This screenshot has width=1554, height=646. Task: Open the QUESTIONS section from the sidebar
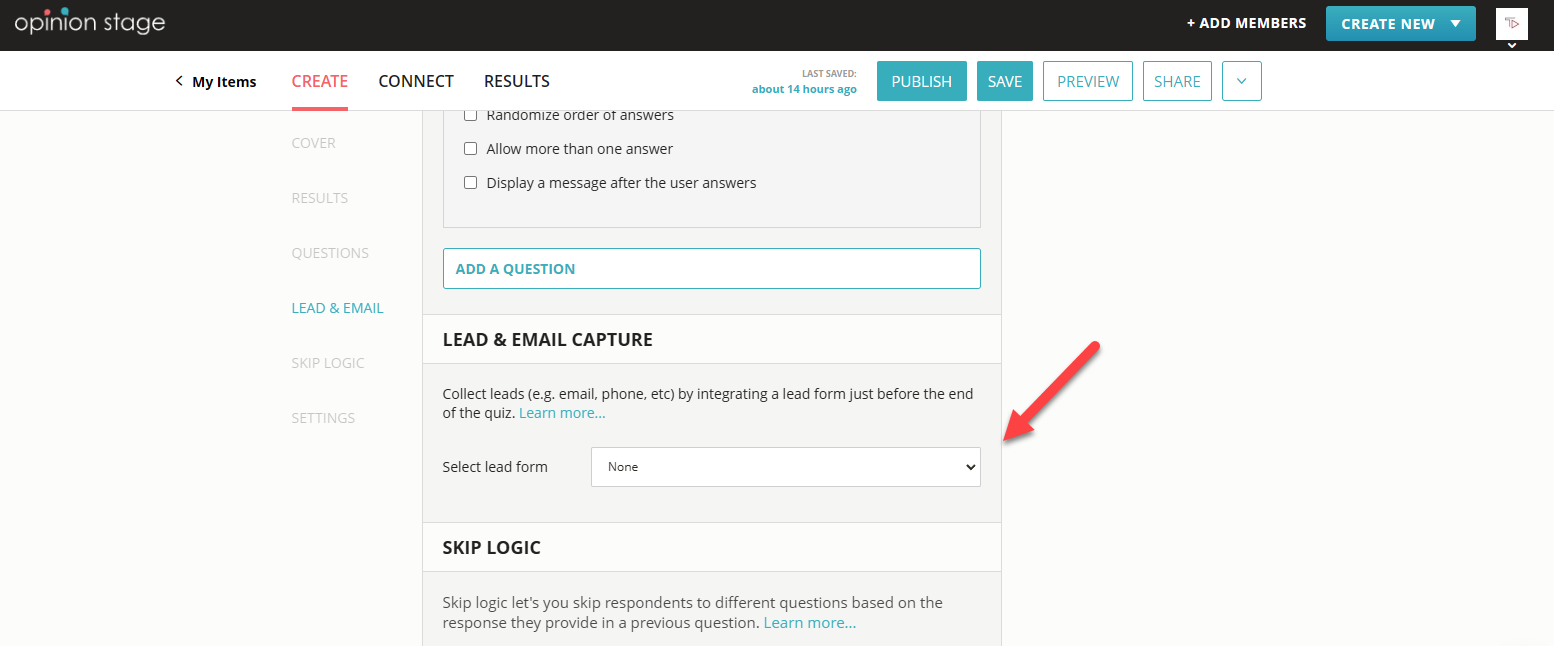(330, 252)
